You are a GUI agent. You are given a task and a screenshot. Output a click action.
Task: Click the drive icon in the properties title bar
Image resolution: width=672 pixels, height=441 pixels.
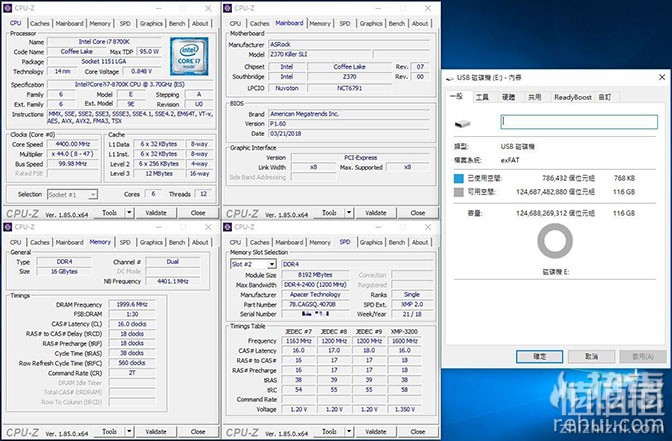450,78
